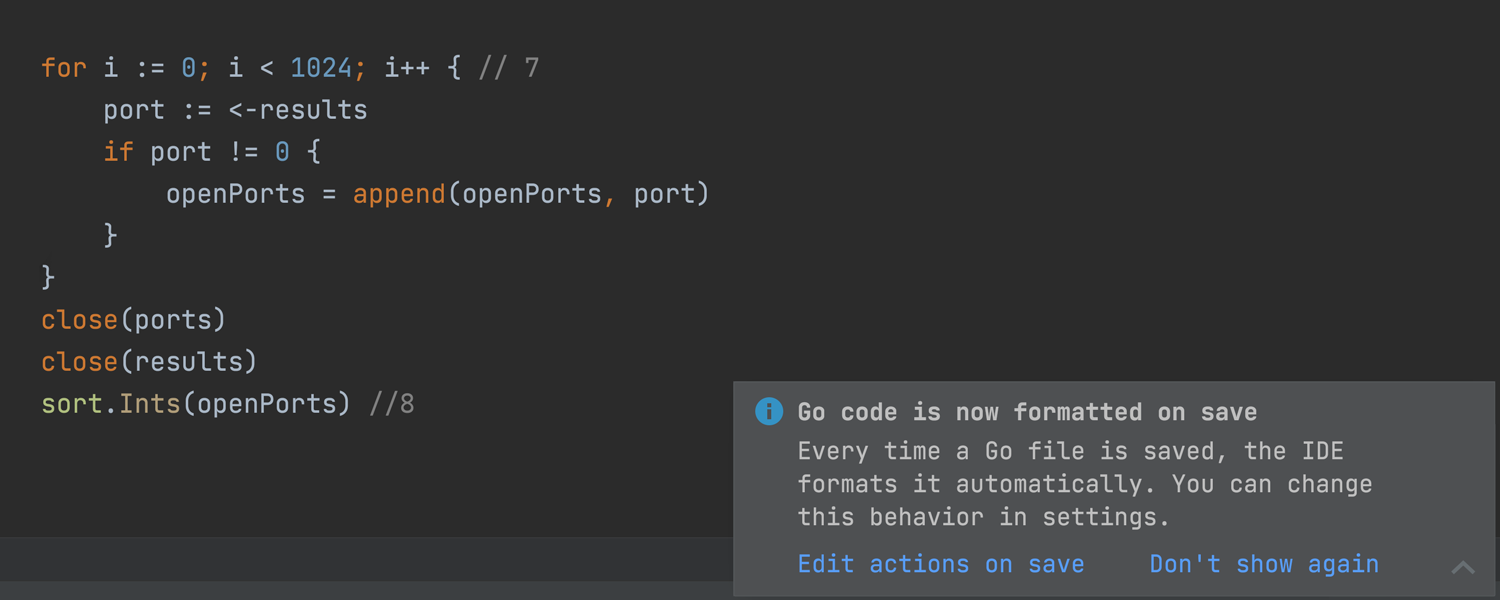Open the "Edit actions on save" link

click(941, 564)
